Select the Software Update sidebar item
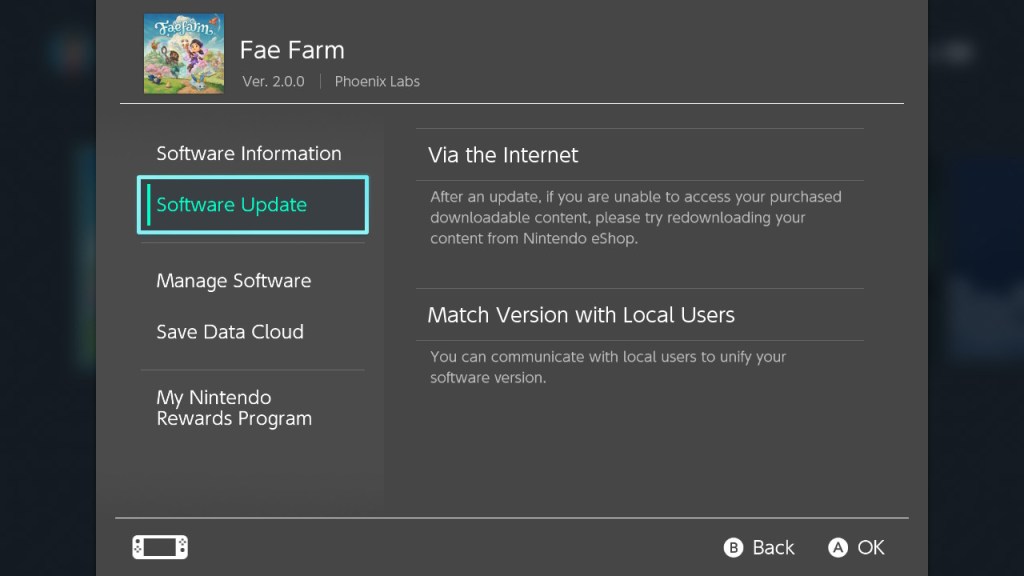 point(252,205)
